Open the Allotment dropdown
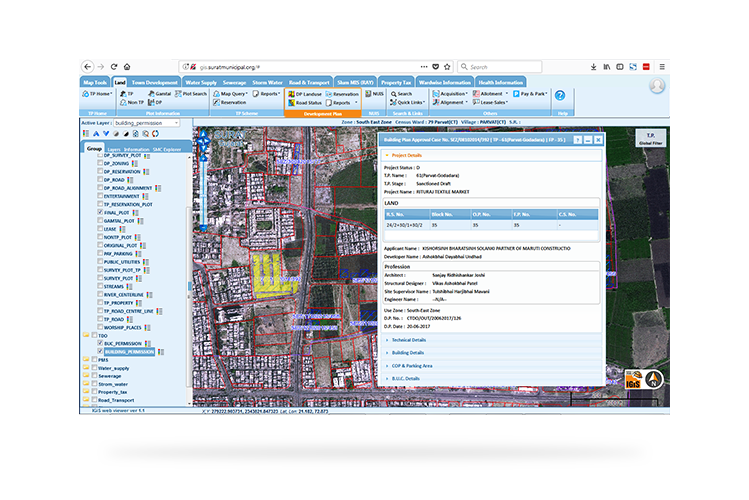Viewport: 749px width, 500px height. coord(490,94)
